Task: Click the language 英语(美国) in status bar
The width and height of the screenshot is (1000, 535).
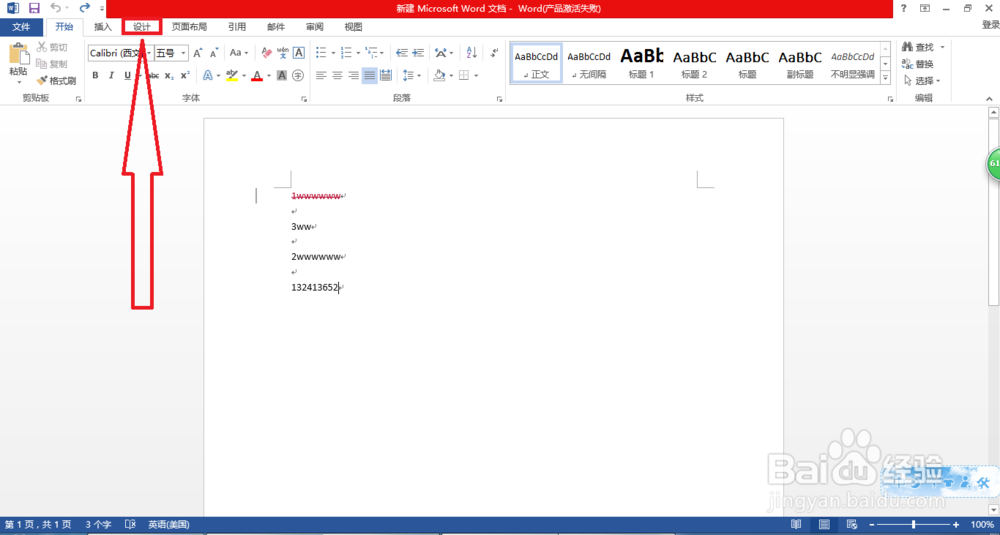Action: pyautogui.click(x=168, y=524)
